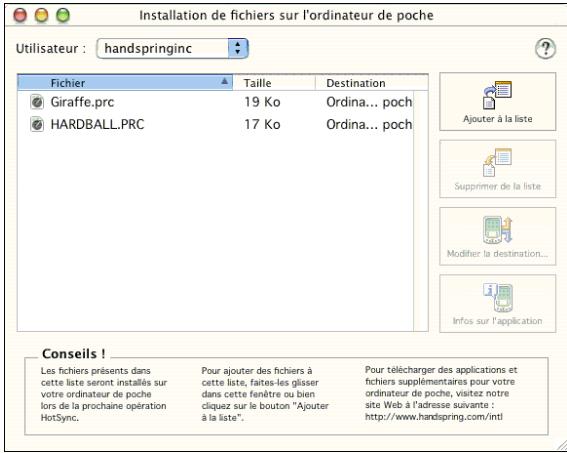The width and height of the screenshot is (567, 453).
Task: Click the Conseils ! heading
Action: (74, 354)
